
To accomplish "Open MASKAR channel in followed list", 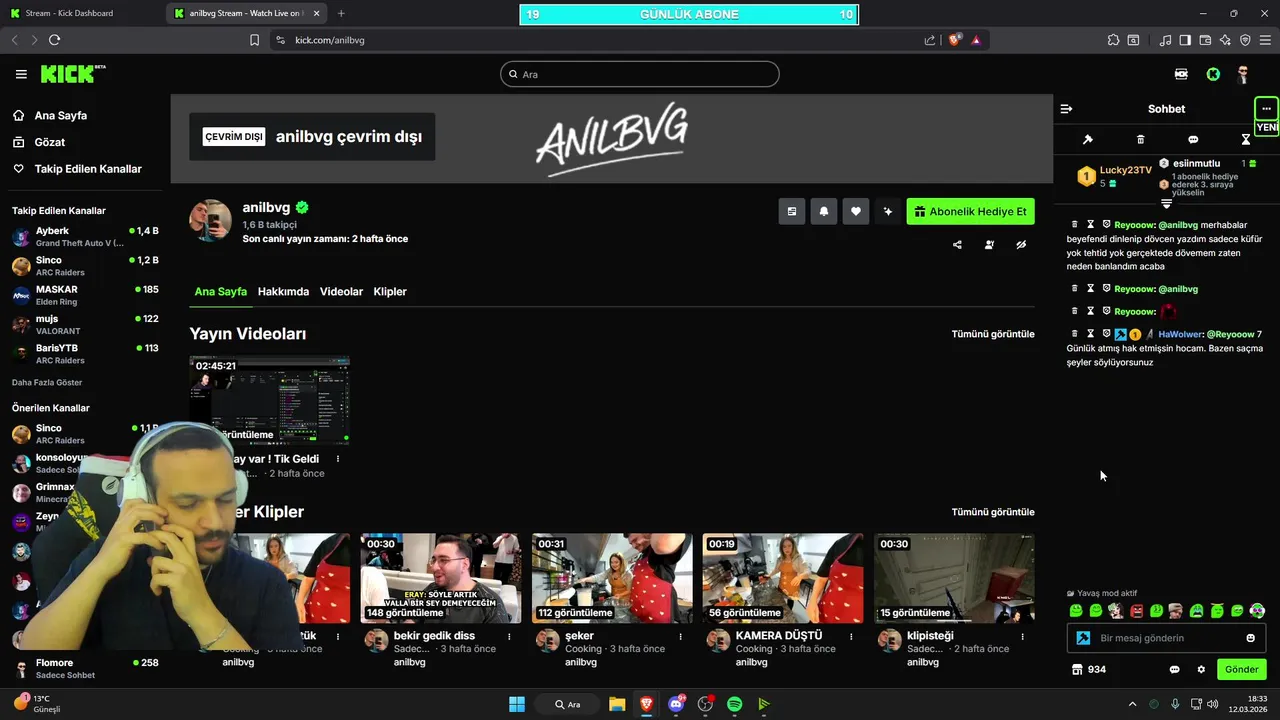I will tap(85, 295).
